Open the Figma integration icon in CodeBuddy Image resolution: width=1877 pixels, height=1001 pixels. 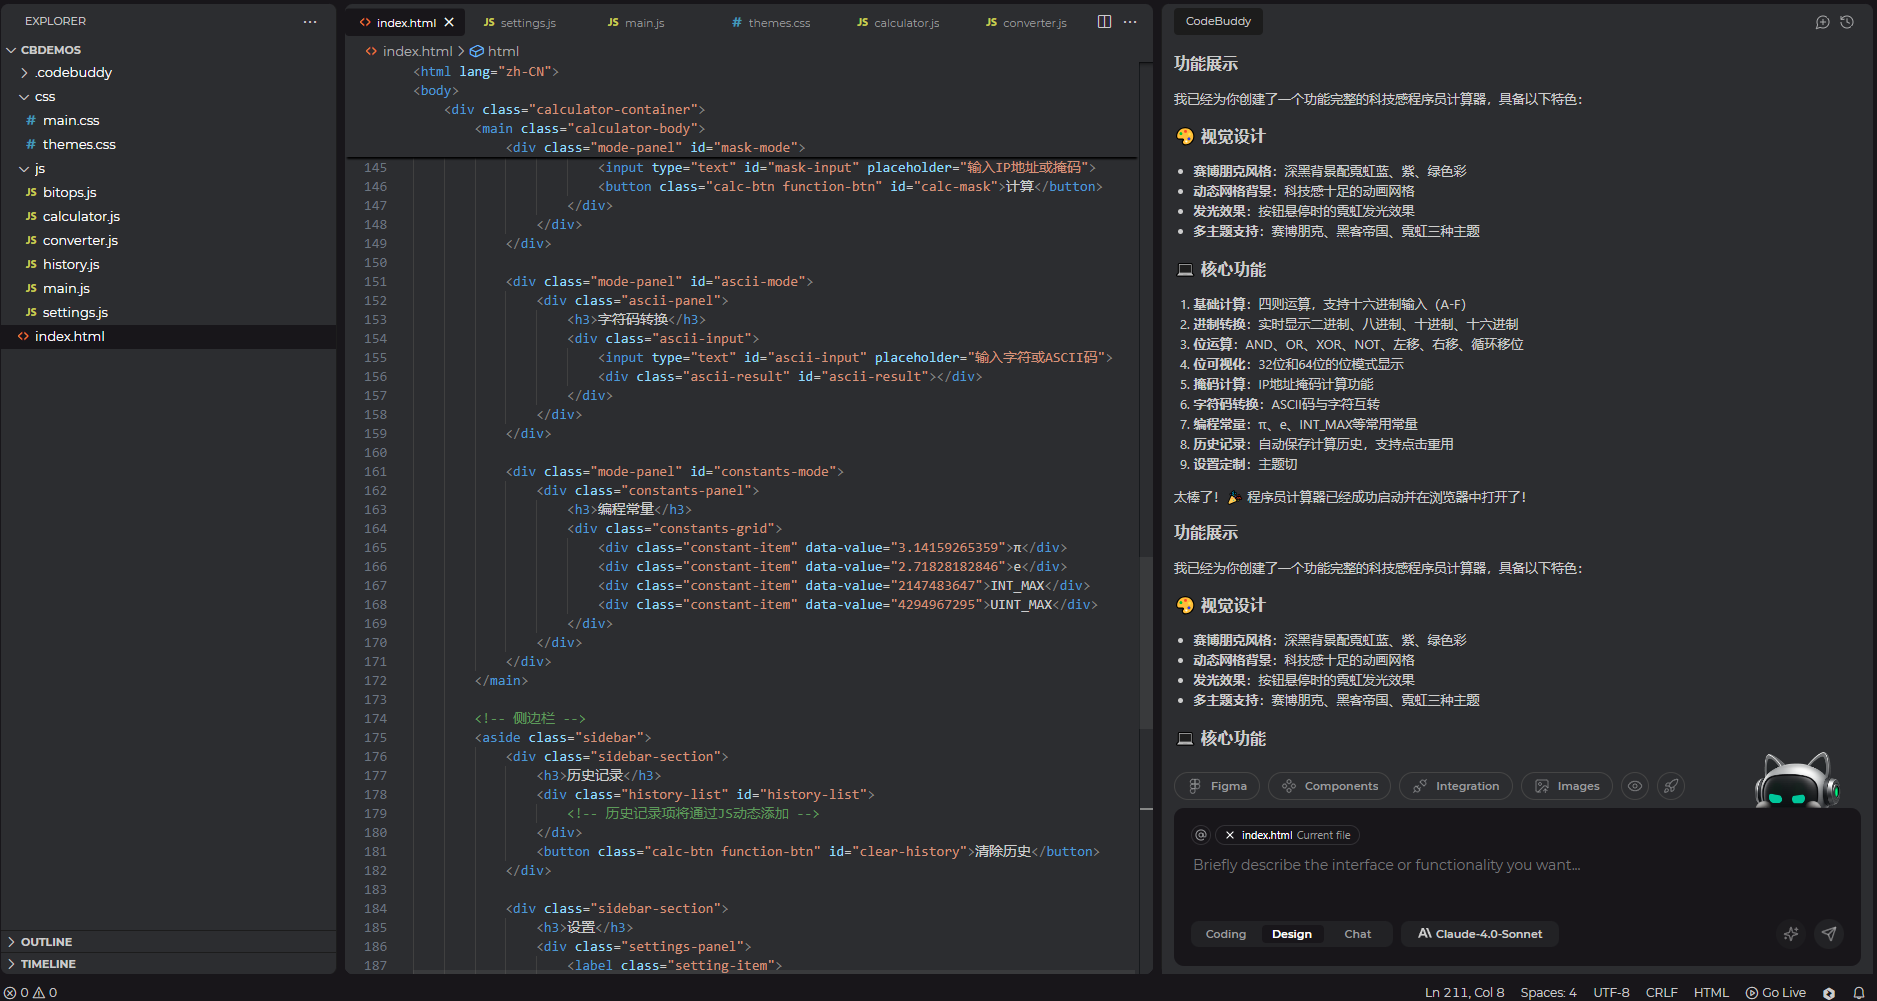1216,786
